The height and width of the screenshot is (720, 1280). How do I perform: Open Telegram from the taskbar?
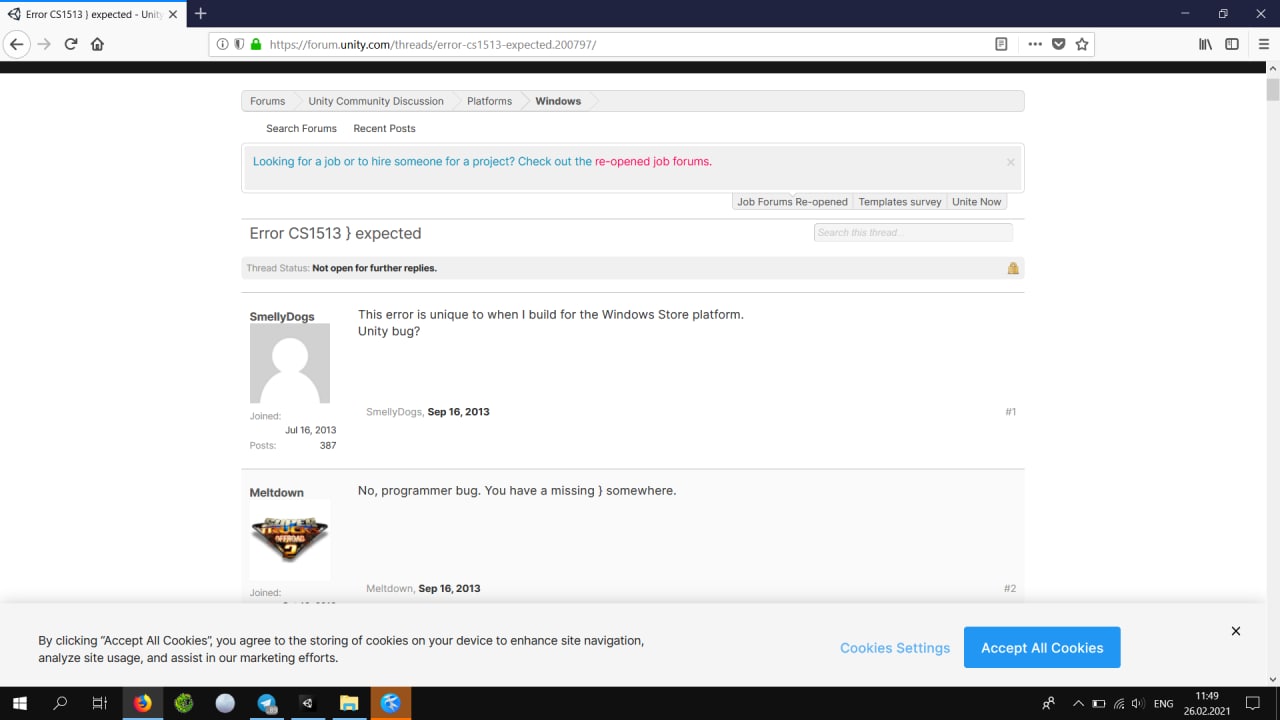click(267, 703)
